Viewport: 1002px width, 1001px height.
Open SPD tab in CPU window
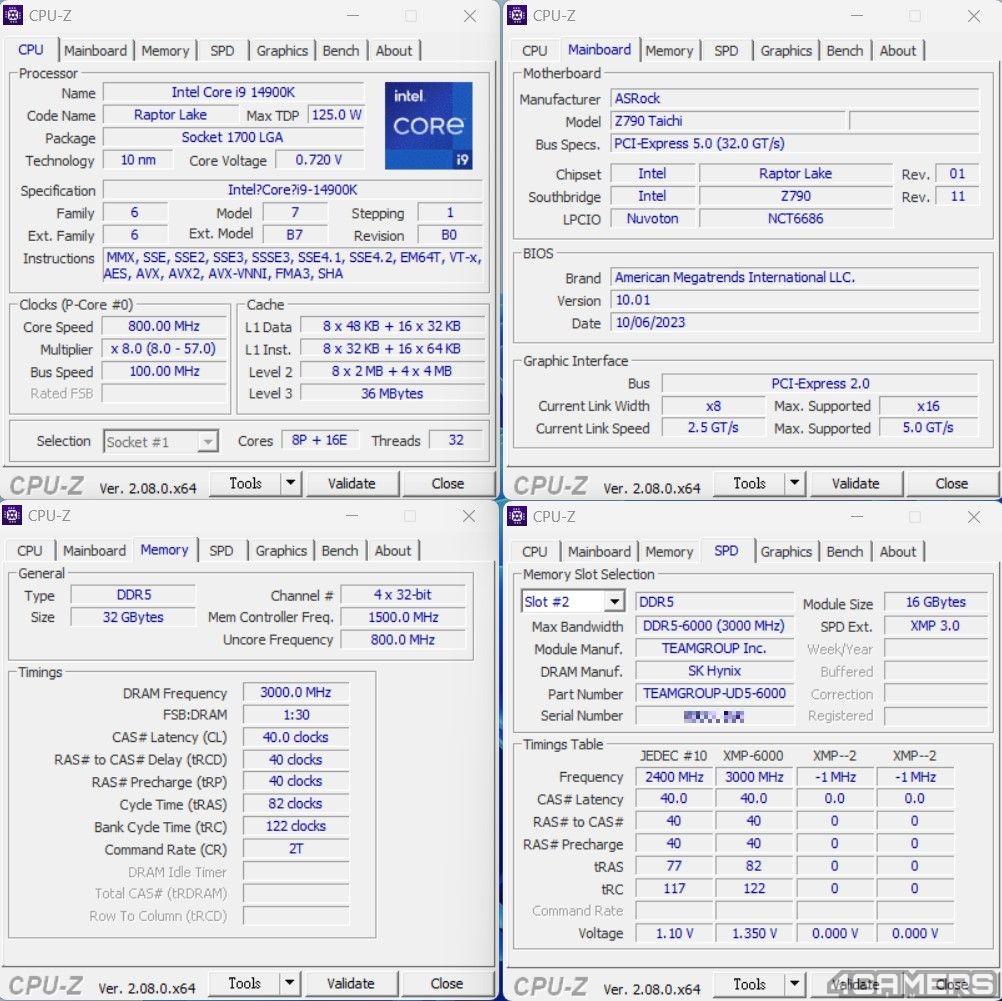tap(222, 50)
